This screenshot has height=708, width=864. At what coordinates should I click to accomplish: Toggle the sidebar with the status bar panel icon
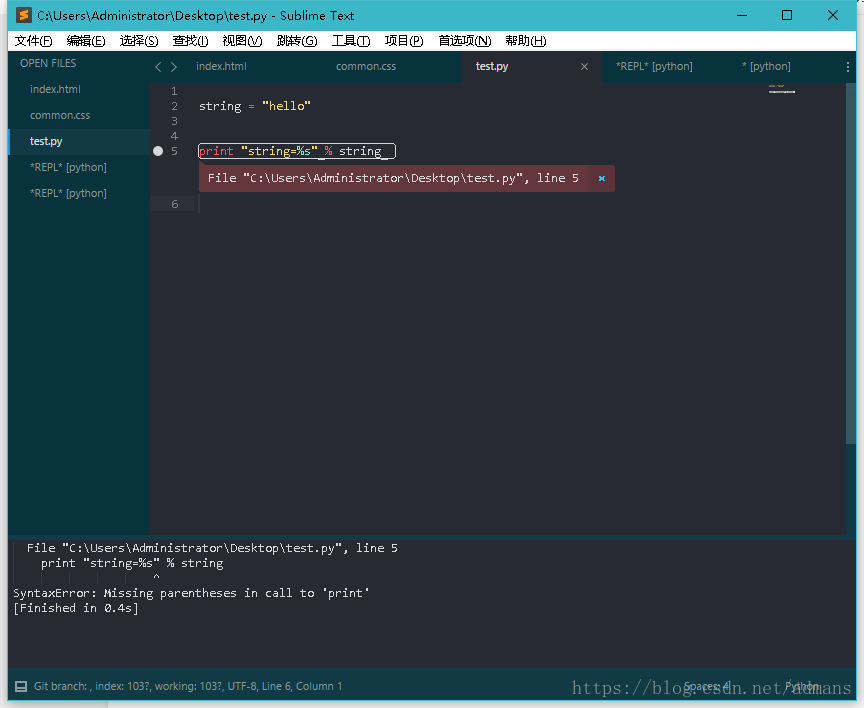21,687
